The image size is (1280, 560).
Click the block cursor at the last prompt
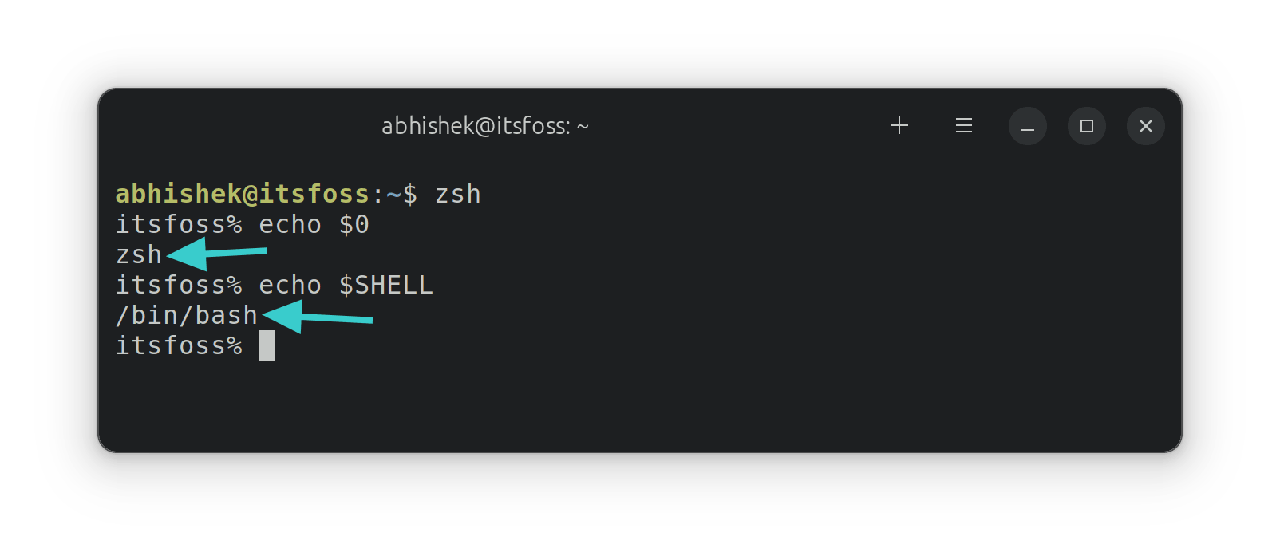[x=267, y=346]
